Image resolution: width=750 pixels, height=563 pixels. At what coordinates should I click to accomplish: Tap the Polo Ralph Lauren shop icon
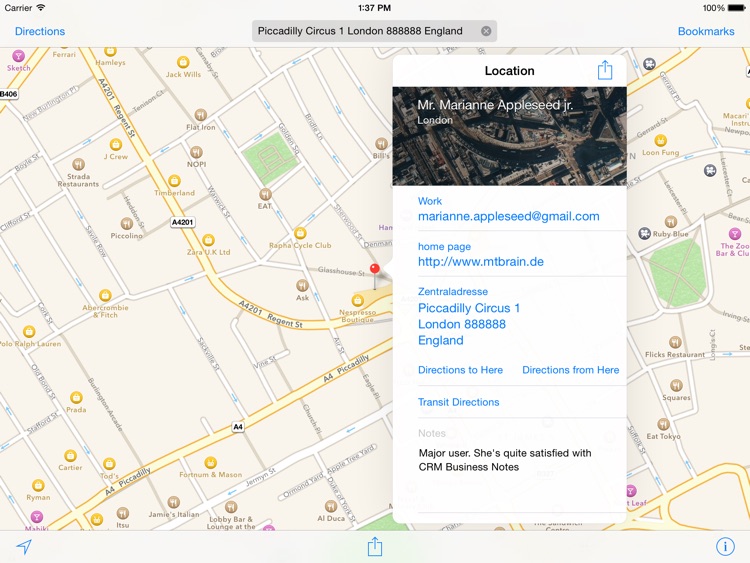(29, 331)
